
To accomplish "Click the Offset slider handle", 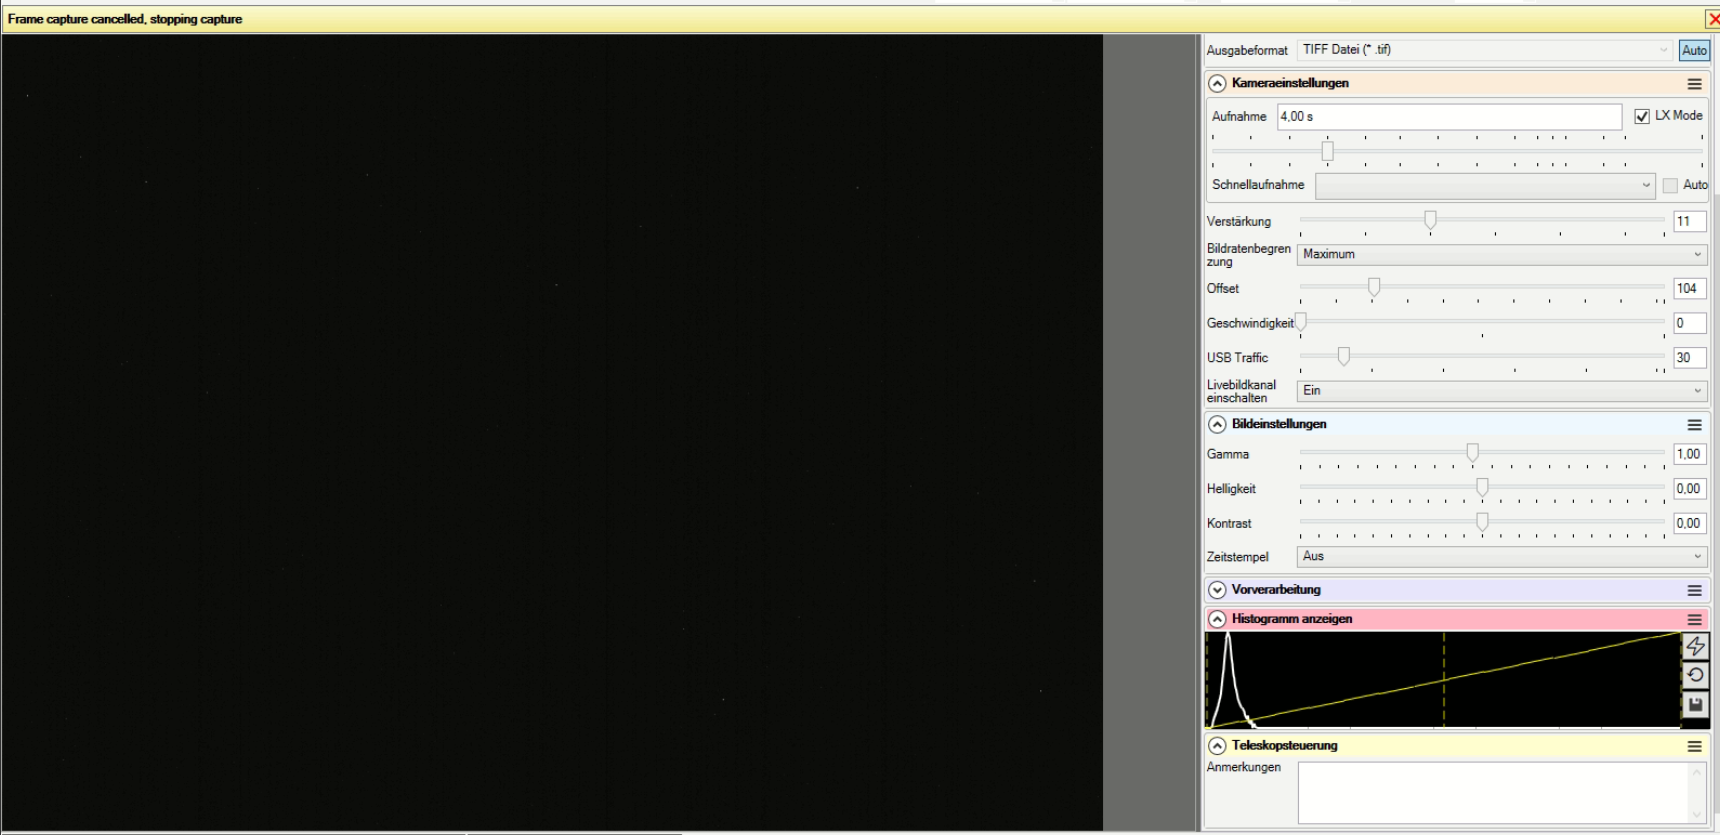I will pyautogui.click(x=1374, y=288).
